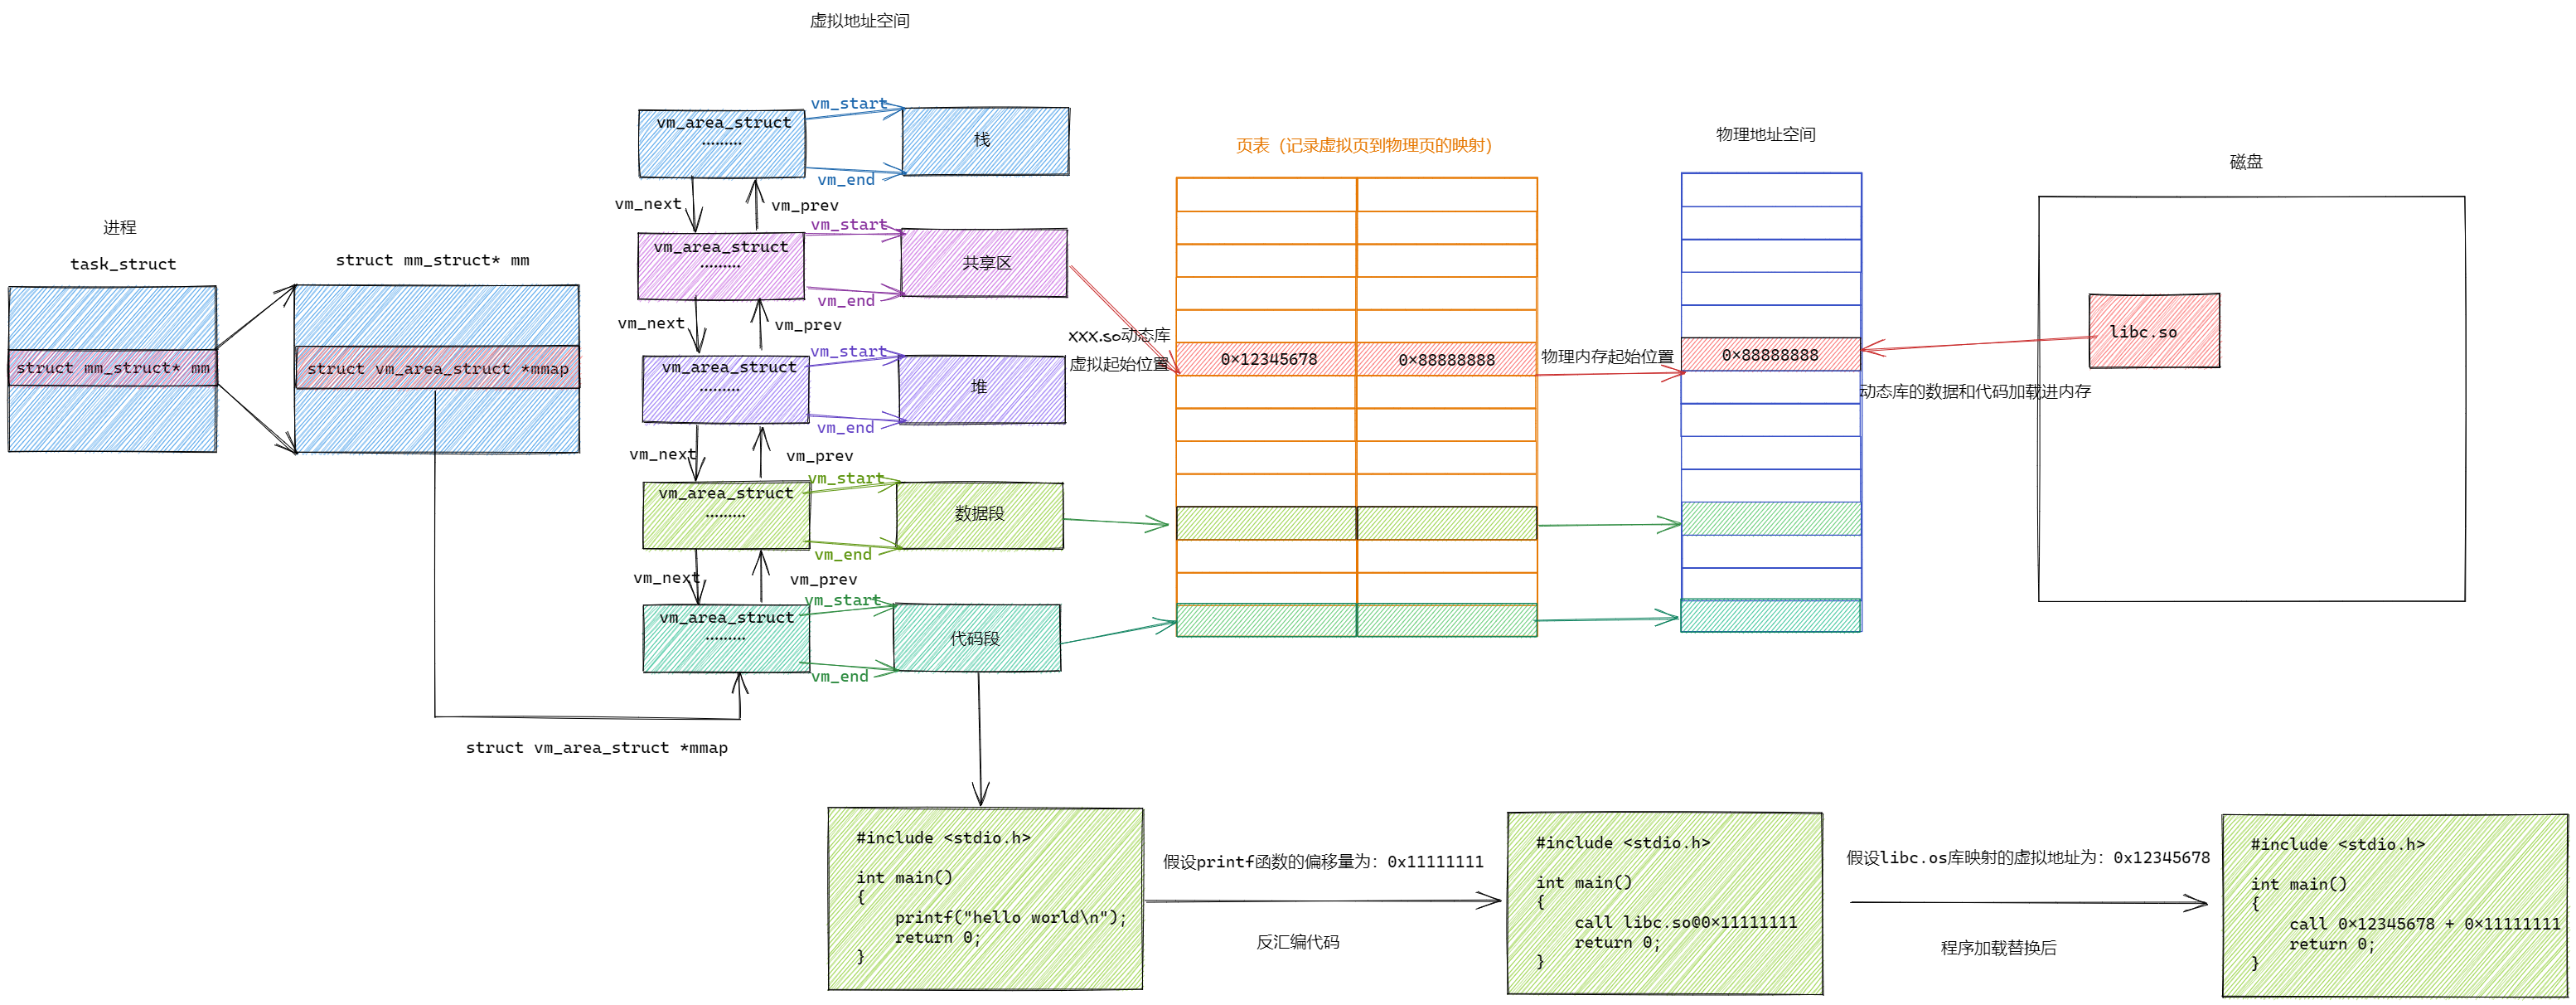The width and height of the screenshot is (2576, 1005).
Task: Select the blue 栈 stack region box
Action: coord(985,141)
